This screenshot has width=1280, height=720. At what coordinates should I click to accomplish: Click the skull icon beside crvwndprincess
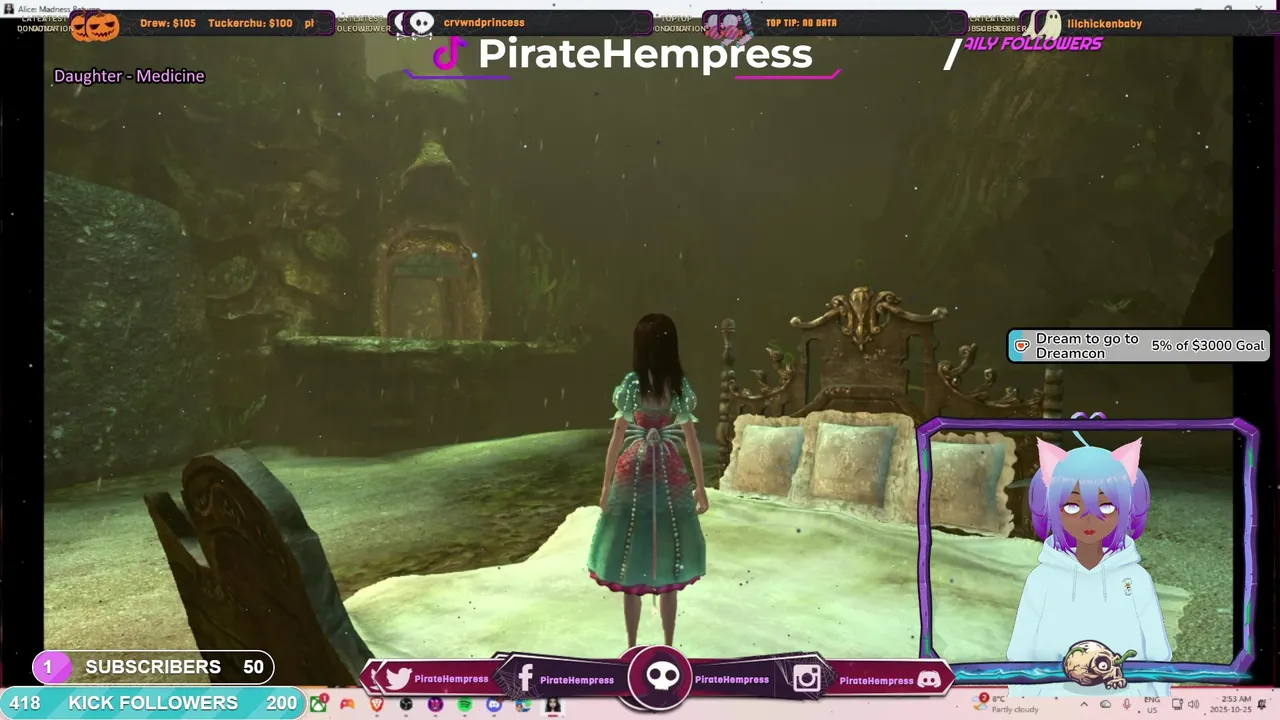pos(422,23)
